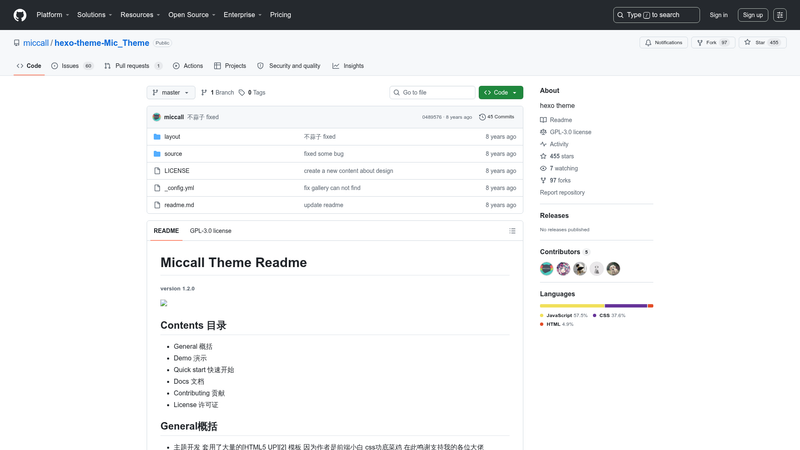
Task: Open commit message 'fixed some bug'
Action: [323, 154]
